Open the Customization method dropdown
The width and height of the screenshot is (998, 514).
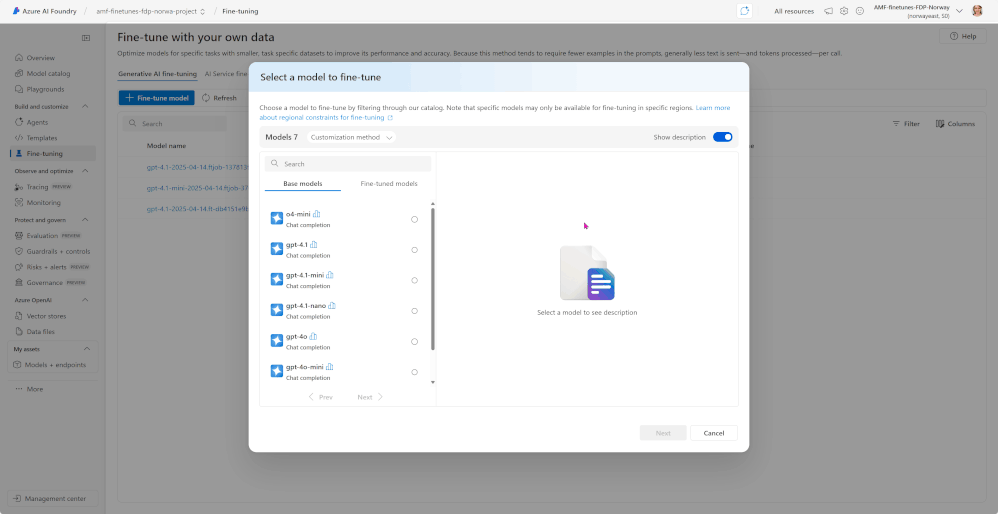(351, 137)
